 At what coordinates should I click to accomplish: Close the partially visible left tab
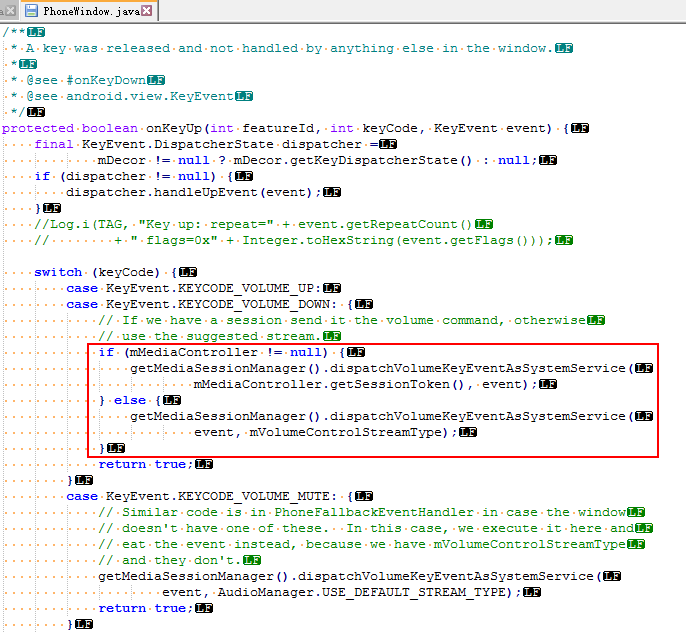click(11, 10)
